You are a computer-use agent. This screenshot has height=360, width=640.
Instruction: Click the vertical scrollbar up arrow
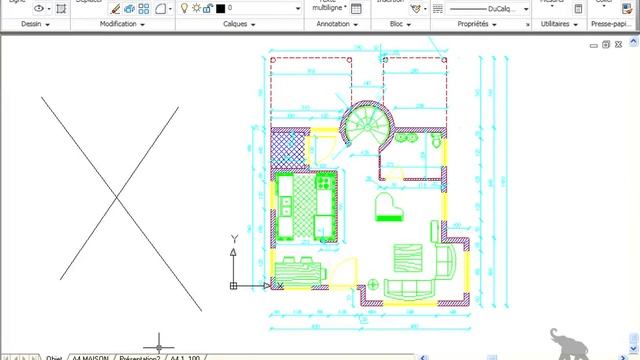[x=633, y=41]
